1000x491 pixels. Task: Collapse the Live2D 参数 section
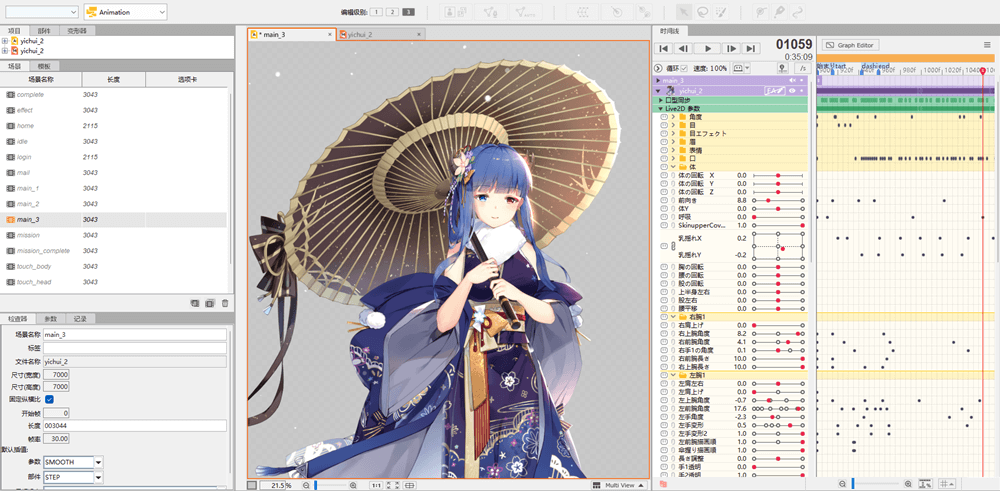pos(661,108)
